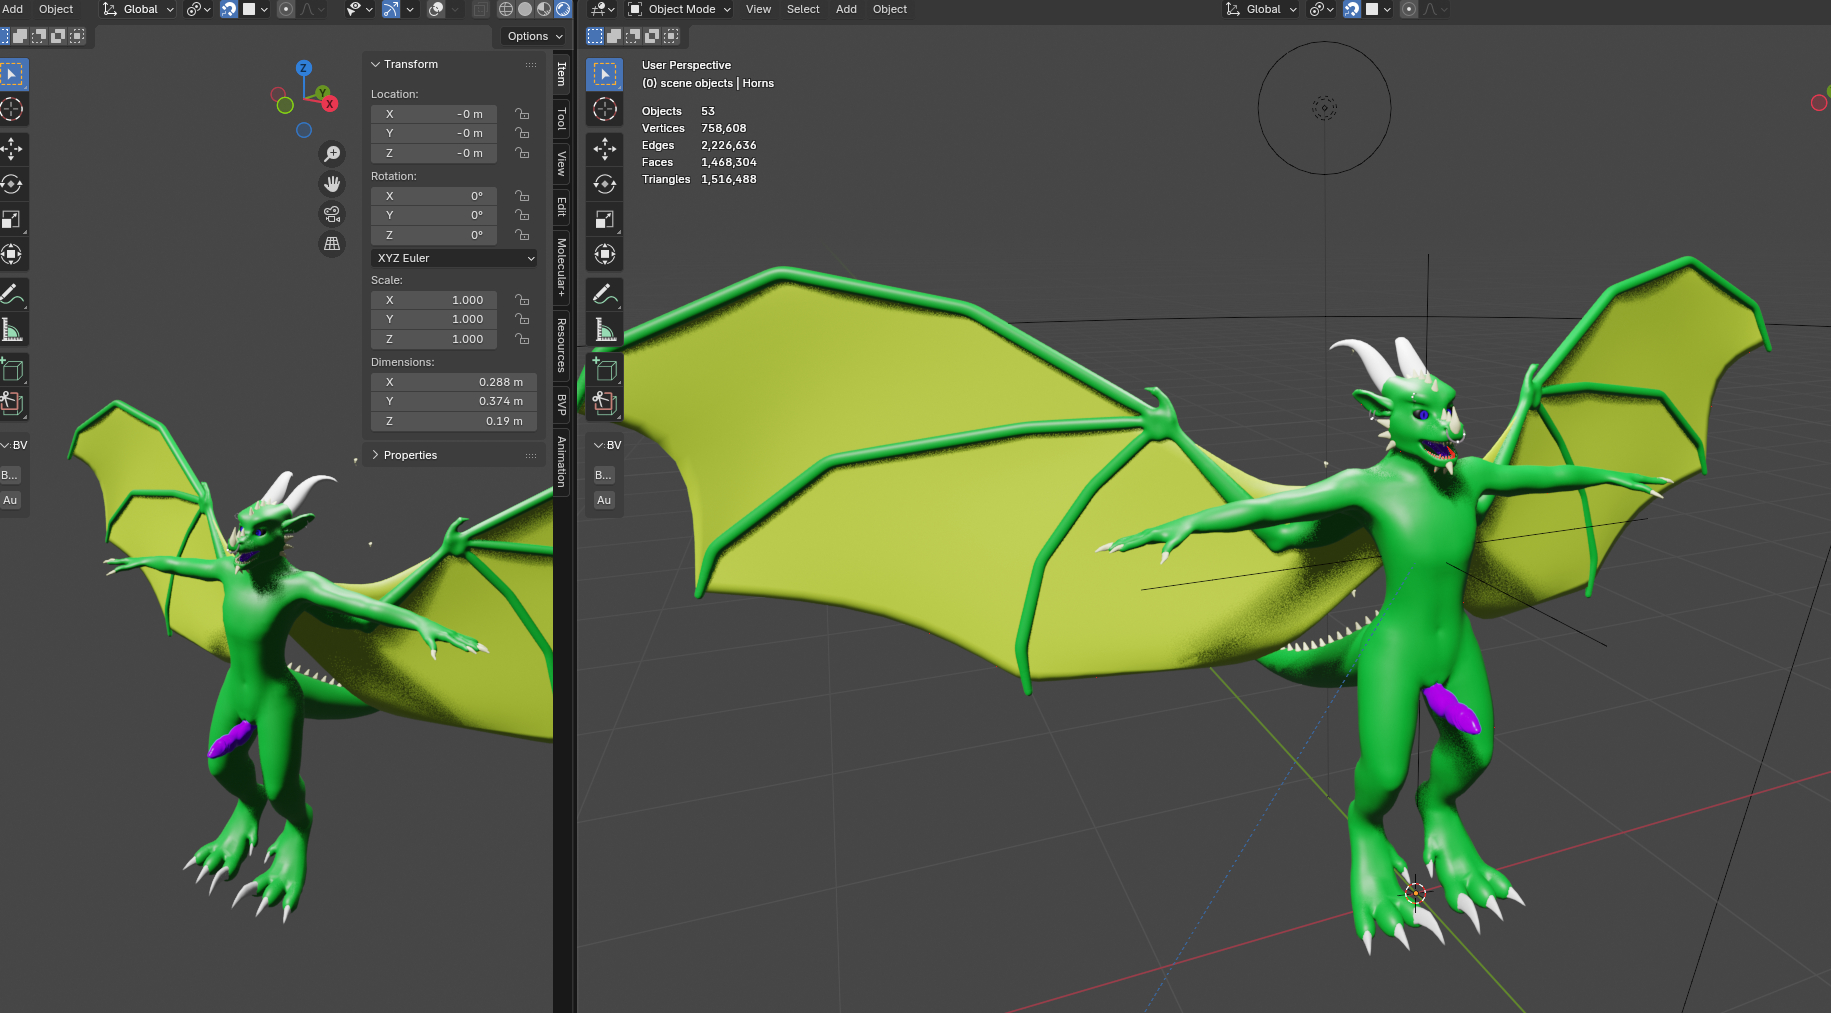This screenshot has height=1013, width=1831.
Task: Click the Scale X value field
Action: point(434,300)
